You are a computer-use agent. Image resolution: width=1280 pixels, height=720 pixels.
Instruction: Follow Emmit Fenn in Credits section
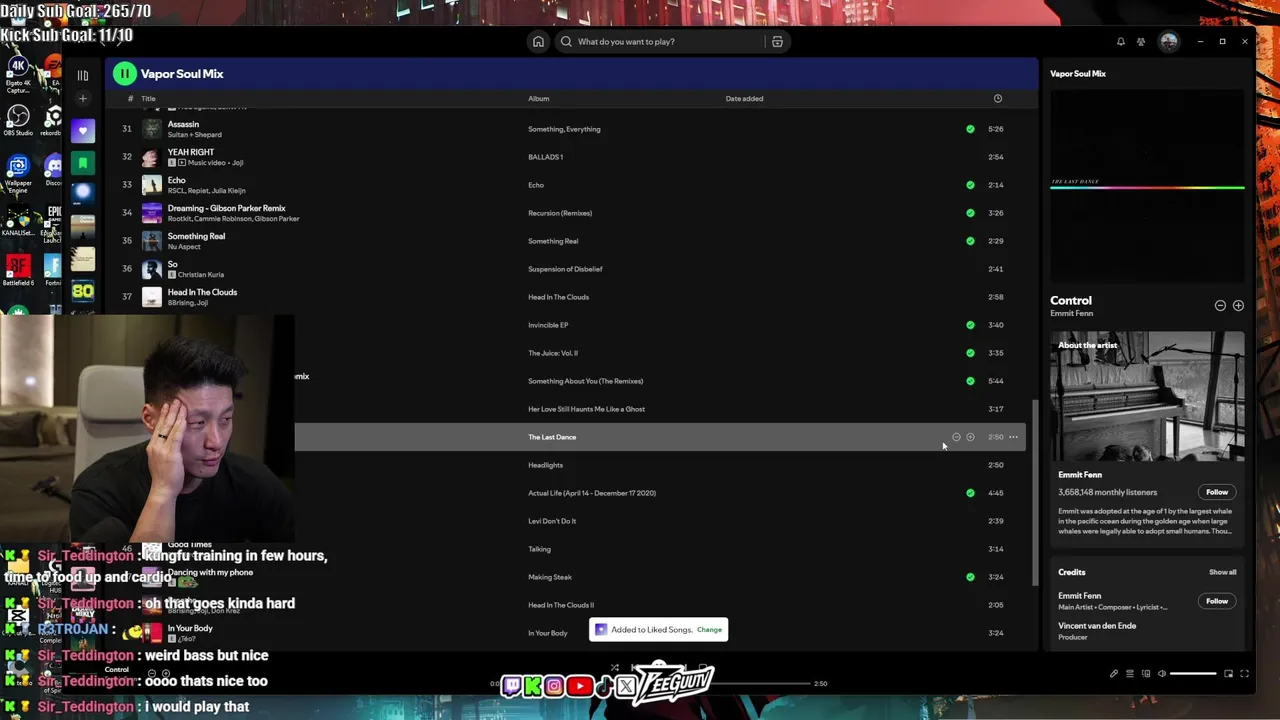click(1216, 601)
